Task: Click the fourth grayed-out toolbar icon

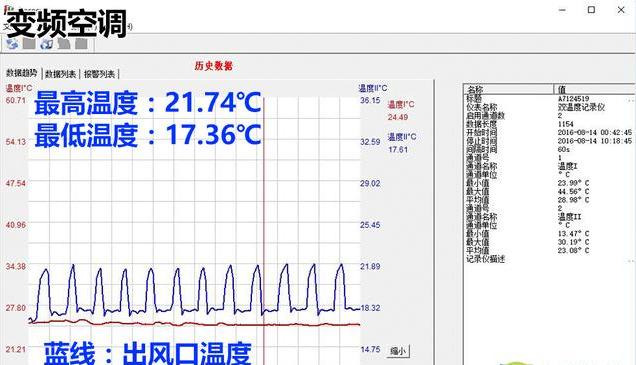Action: (x=64, y=43)
